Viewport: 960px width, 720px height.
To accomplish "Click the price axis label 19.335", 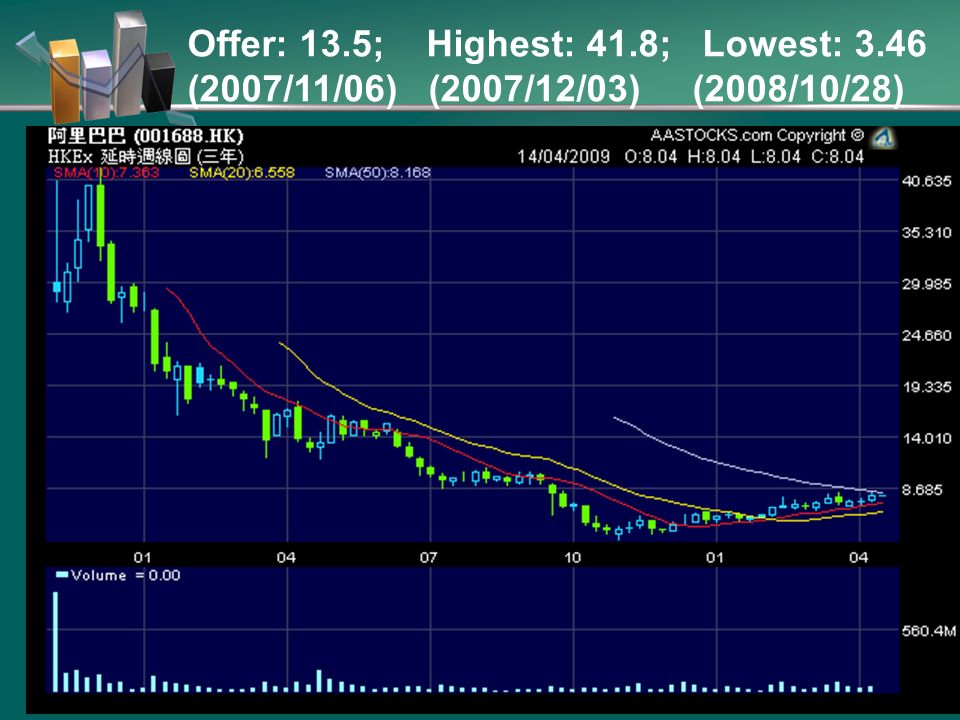I will click(927, 387).
